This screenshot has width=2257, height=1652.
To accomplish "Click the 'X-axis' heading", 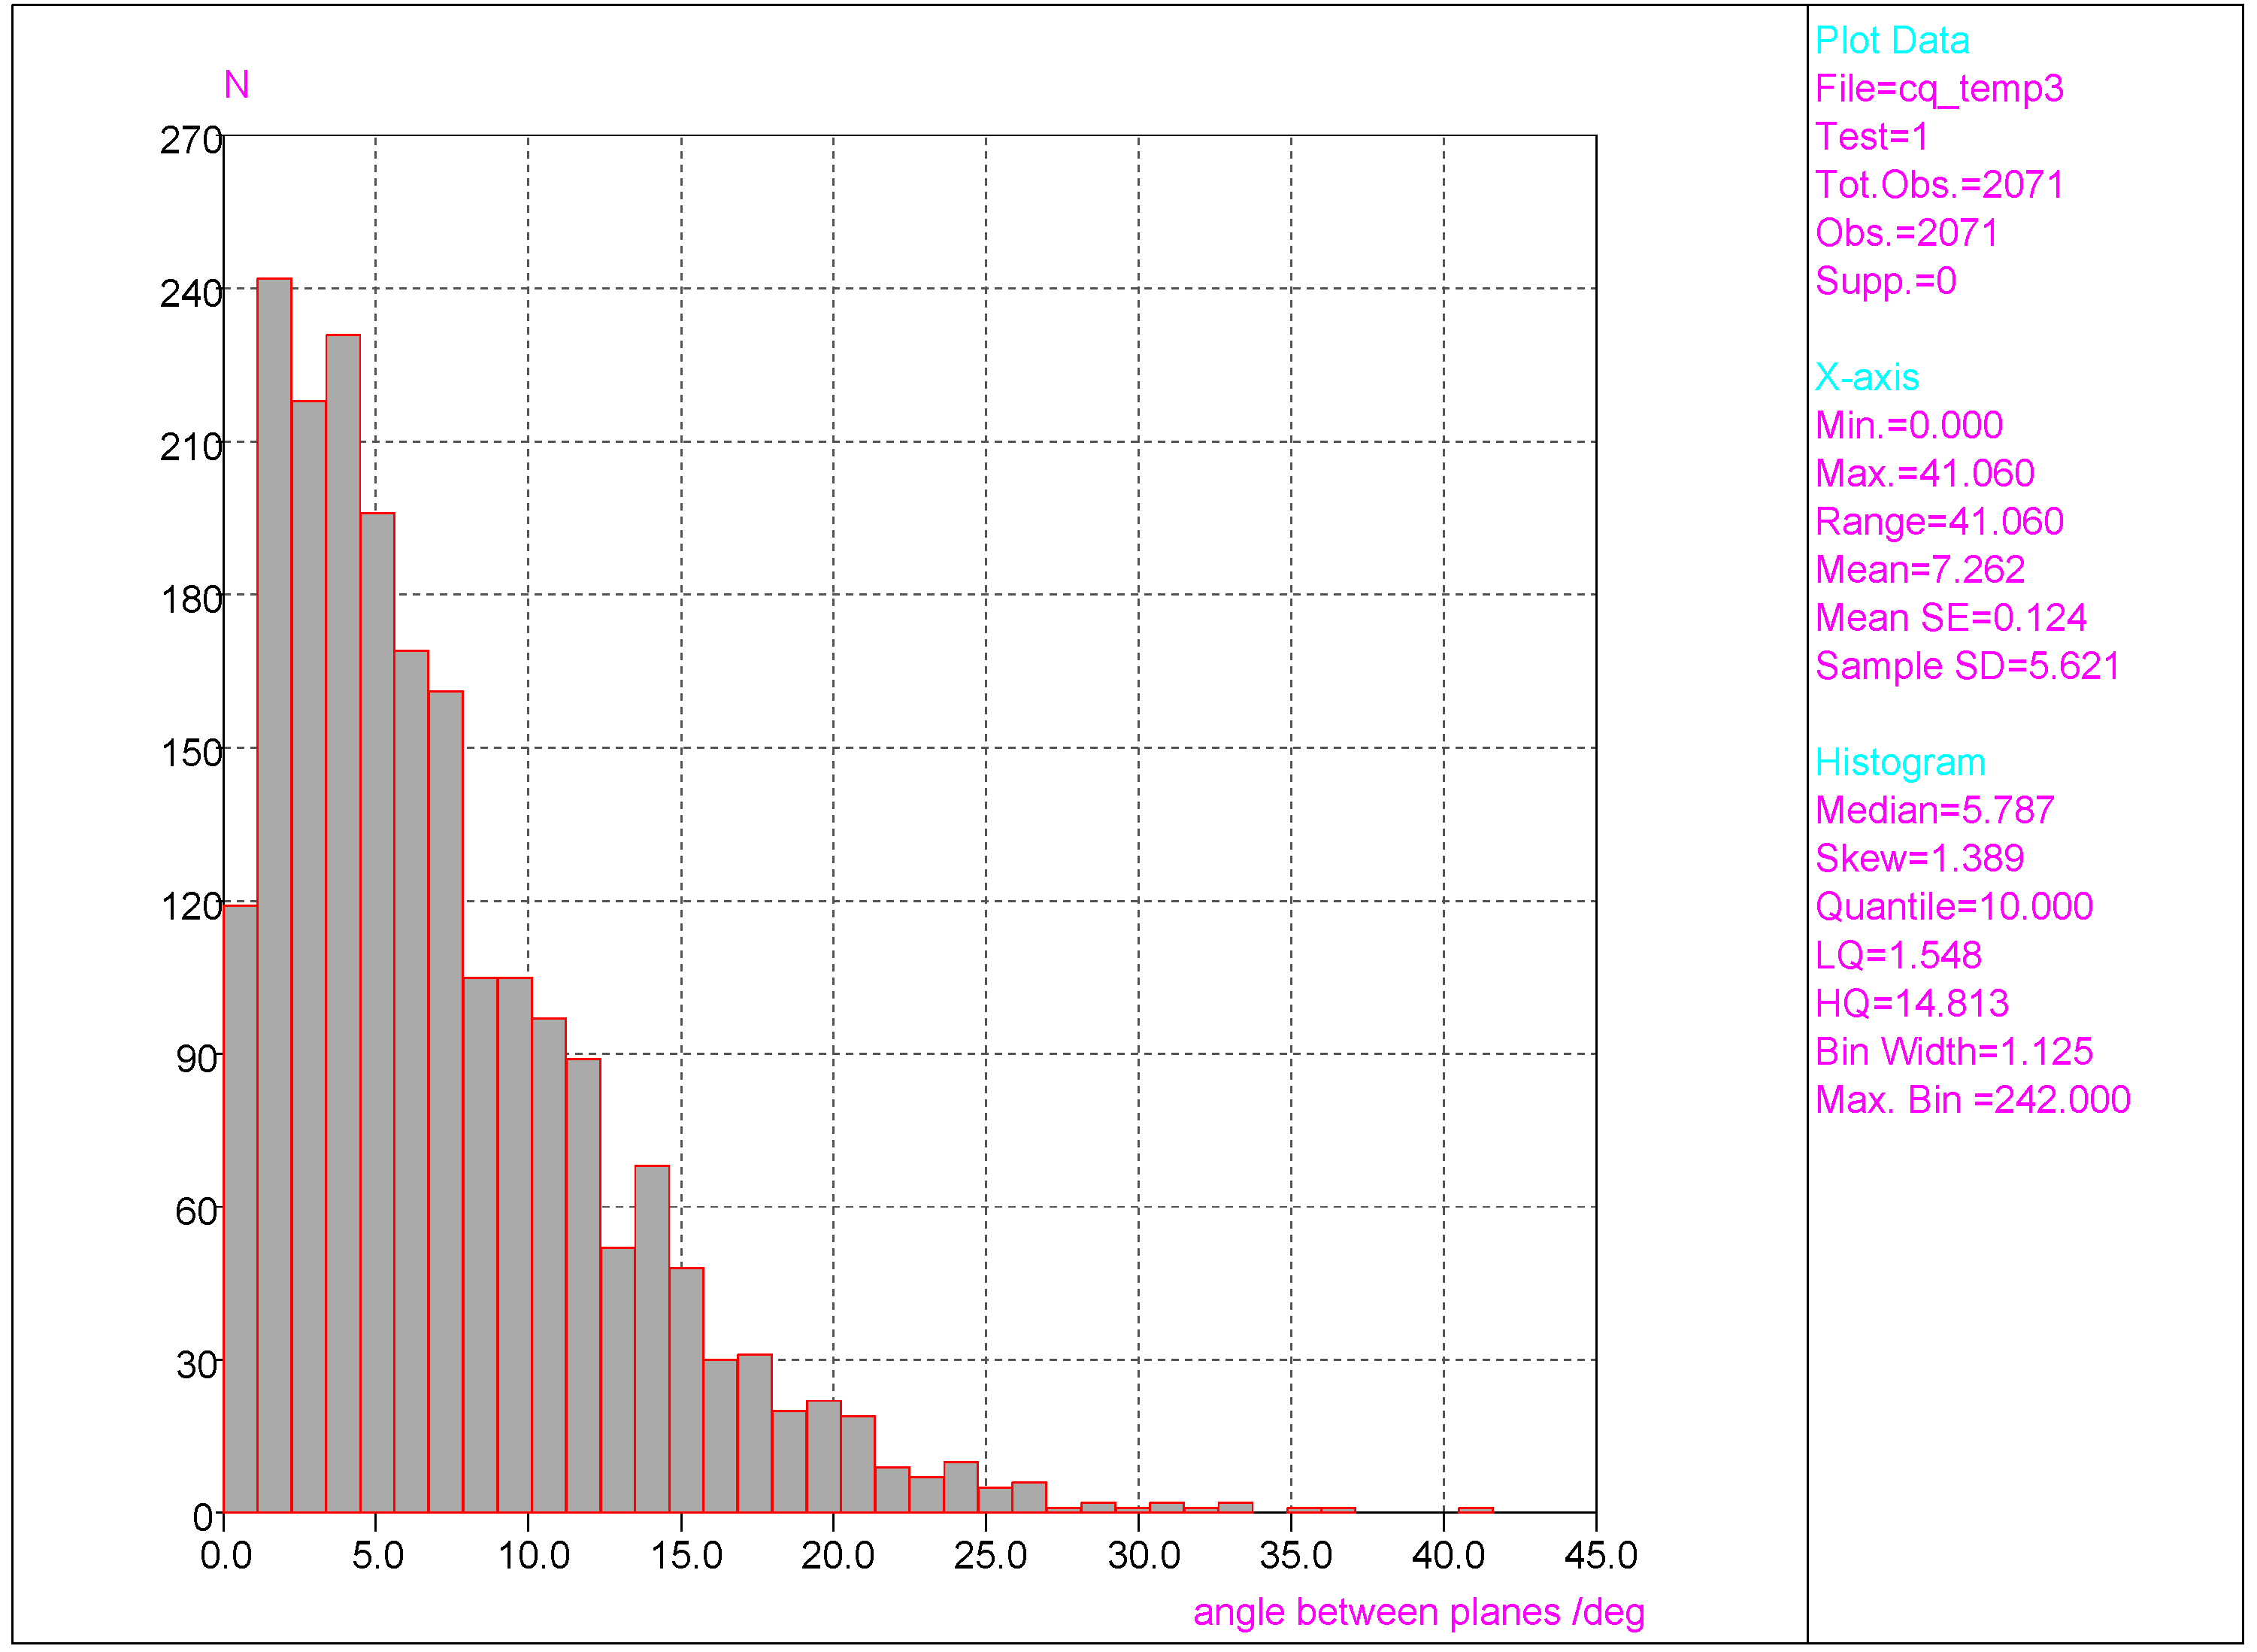I will [1867, 377].
